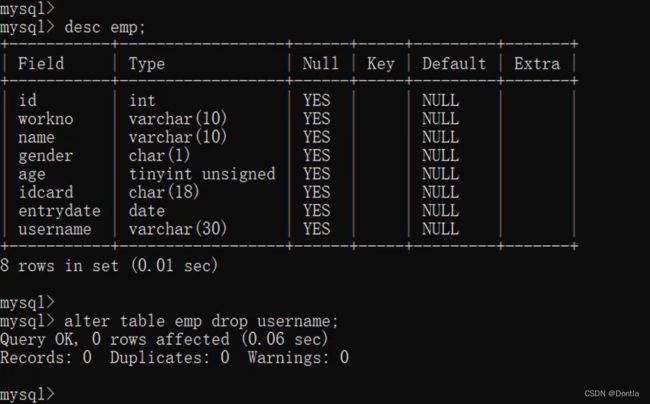Click the 'Warnings: 0' text
650x404 pixels.
298,358
